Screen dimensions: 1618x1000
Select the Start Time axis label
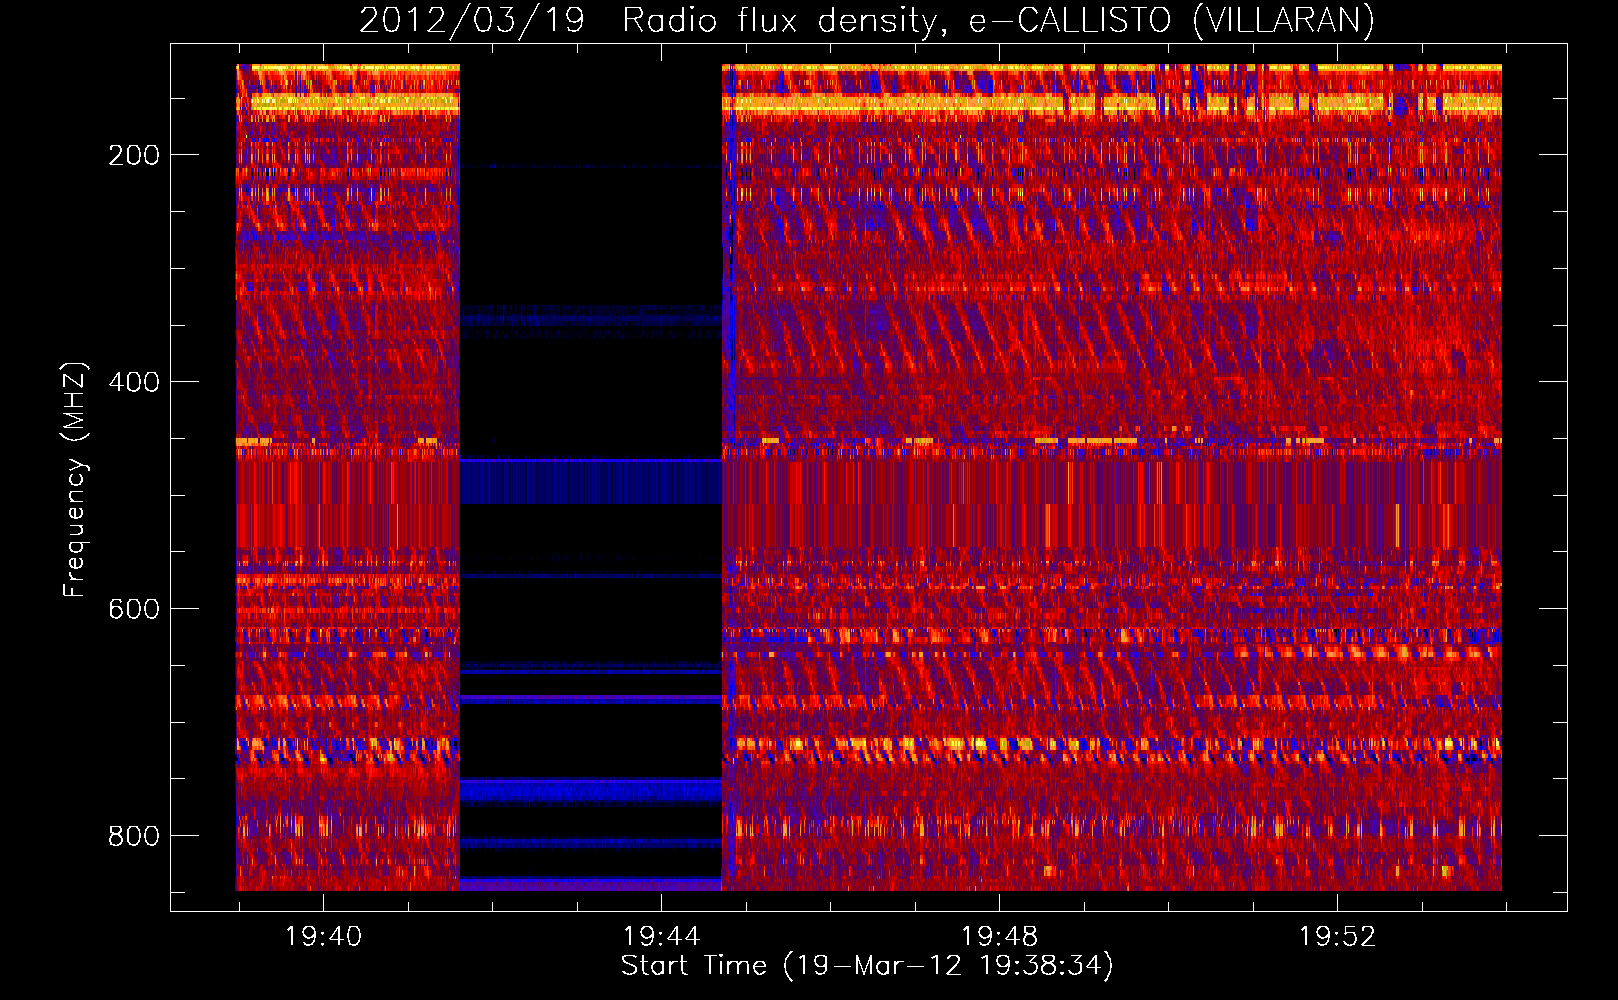(867, 966)
